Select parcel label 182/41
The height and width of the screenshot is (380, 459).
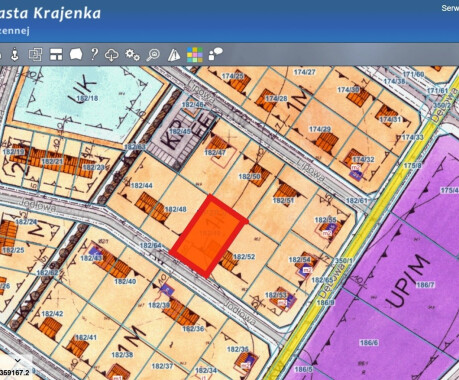[86, 337]
